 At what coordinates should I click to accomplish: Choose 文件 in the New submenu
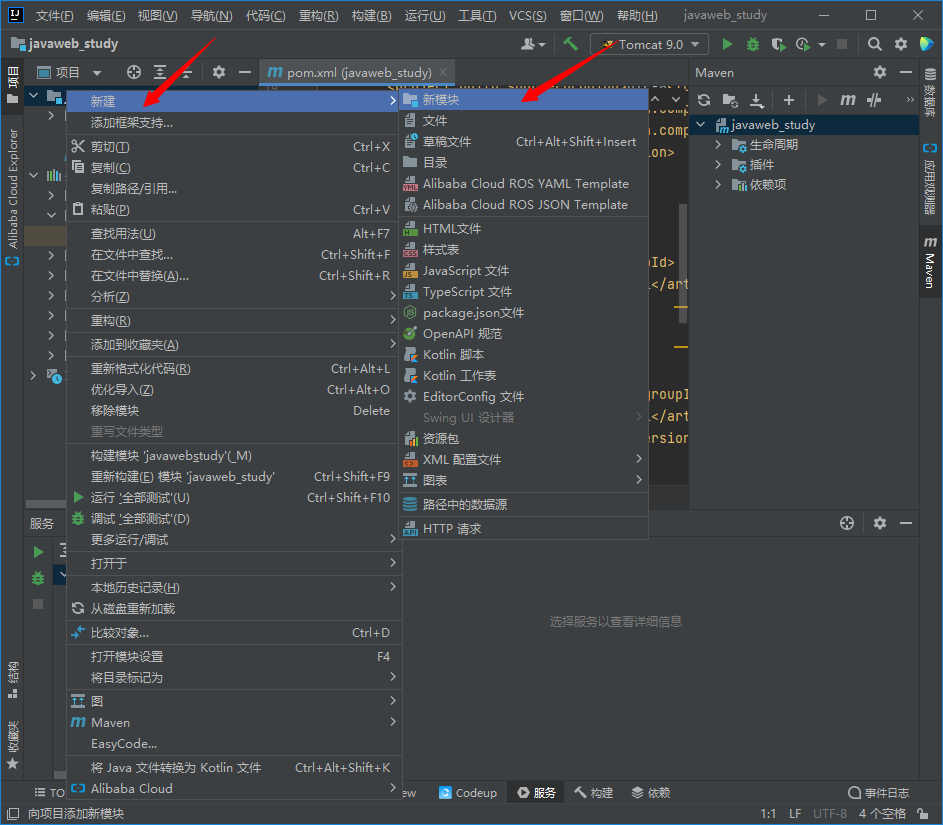pos(524,120)
